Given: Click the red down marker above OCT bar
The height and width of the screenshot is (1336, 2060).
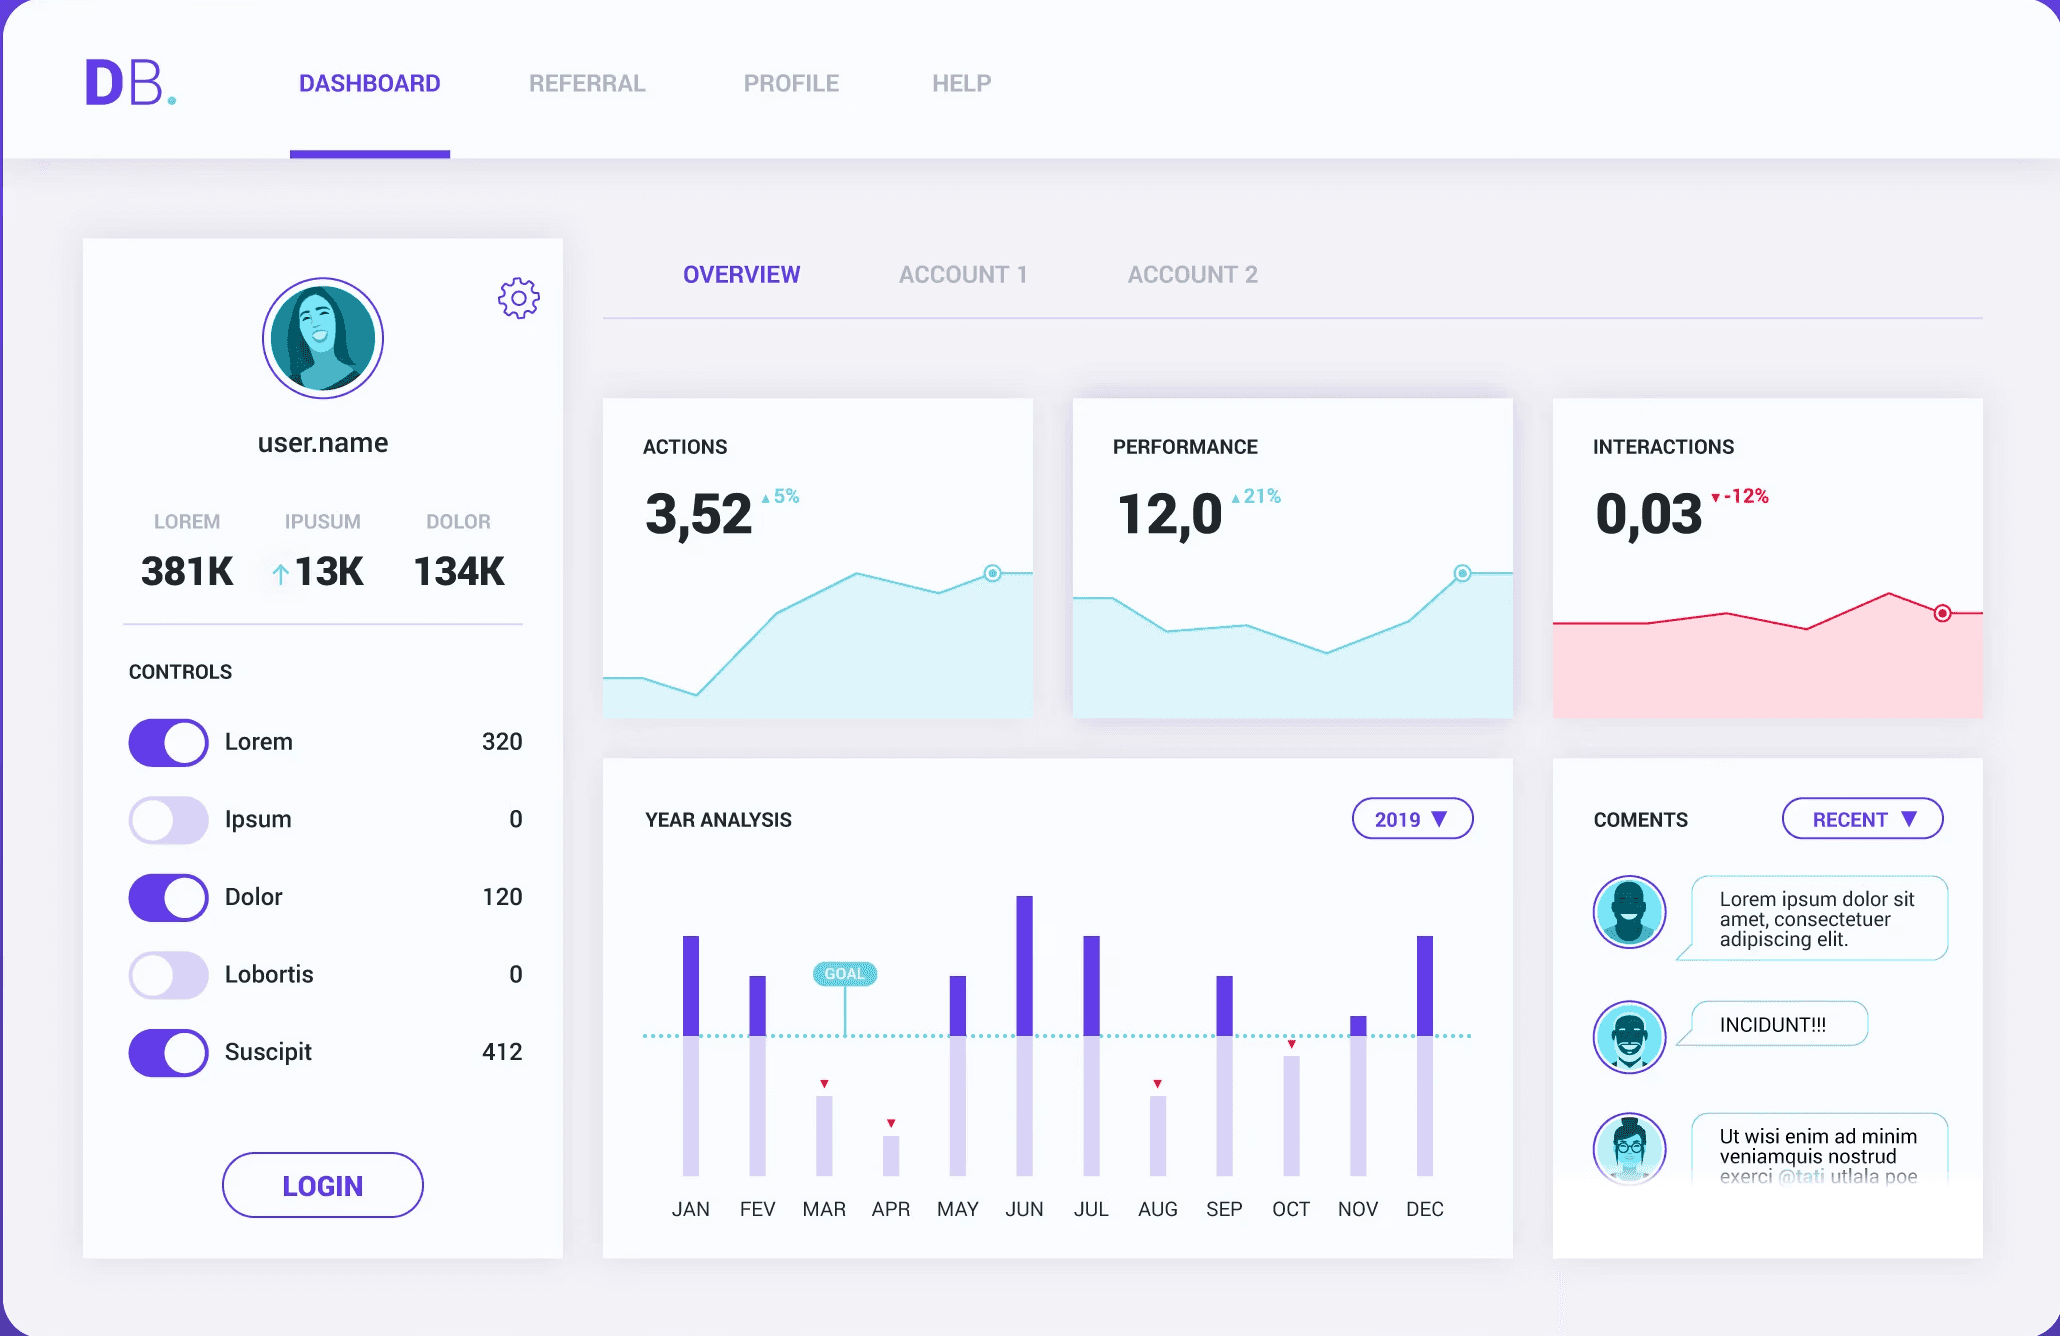Looking at the screenshot, I should coord(1291,1044).
